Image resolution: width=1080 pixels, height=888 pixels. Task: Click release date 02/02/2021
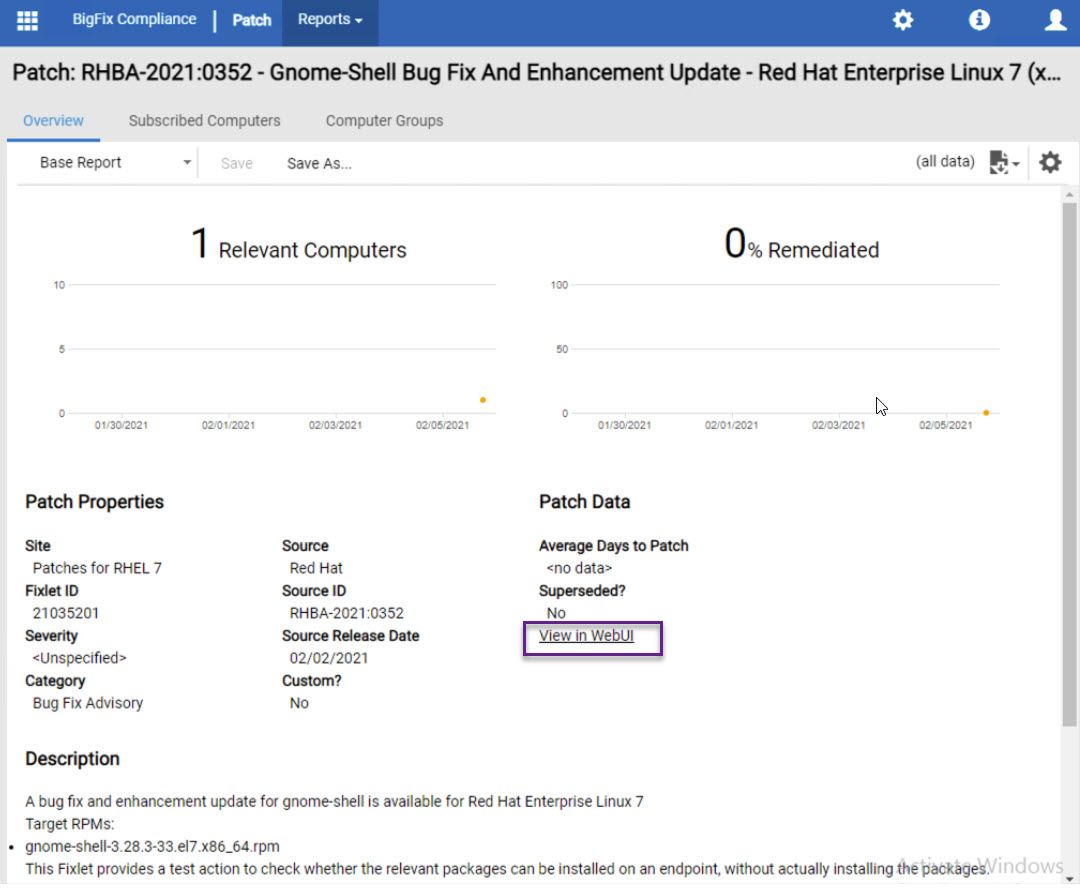[x=329, y=658]
